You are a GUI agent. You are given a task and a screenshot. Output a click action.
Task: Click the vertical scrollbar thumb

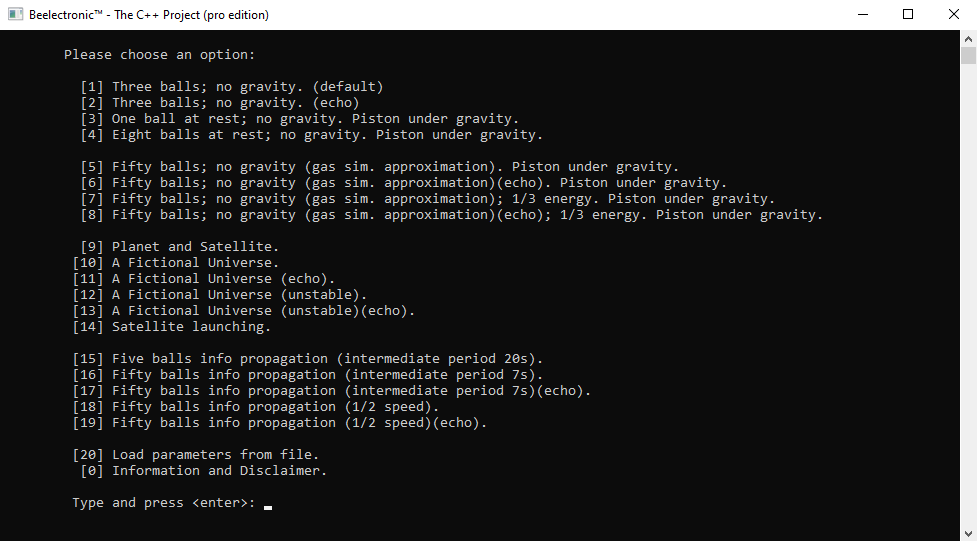968,56
